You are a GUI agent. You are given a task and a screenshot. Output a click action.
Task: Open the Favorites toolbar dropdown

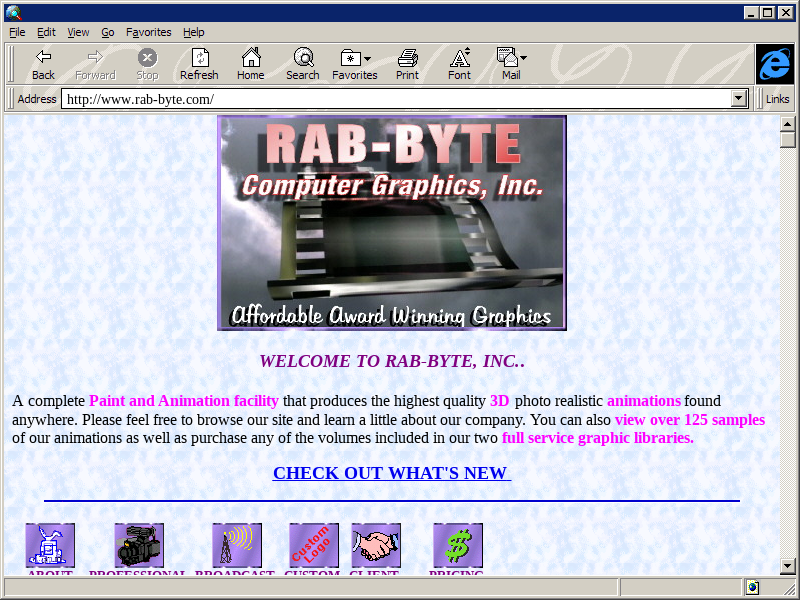355,64
